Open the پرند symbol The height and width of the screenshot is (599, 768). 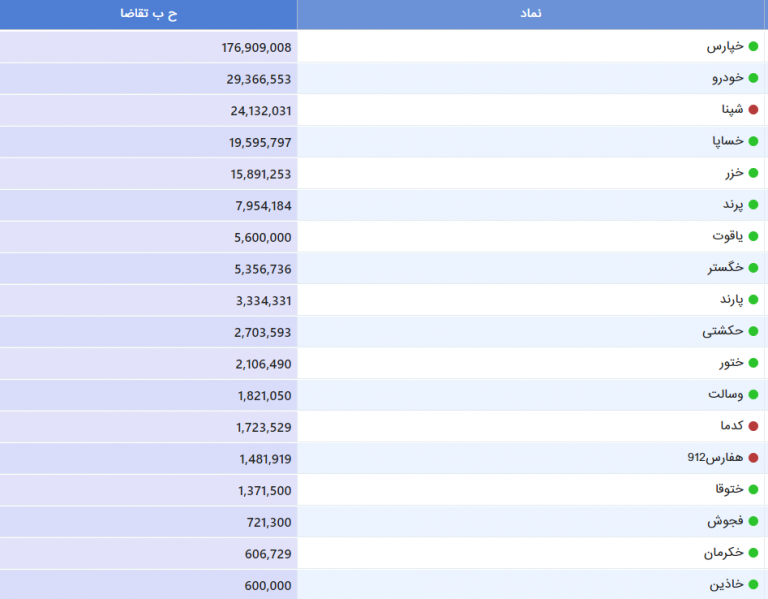pyautogui.click(x=733, y=205)
